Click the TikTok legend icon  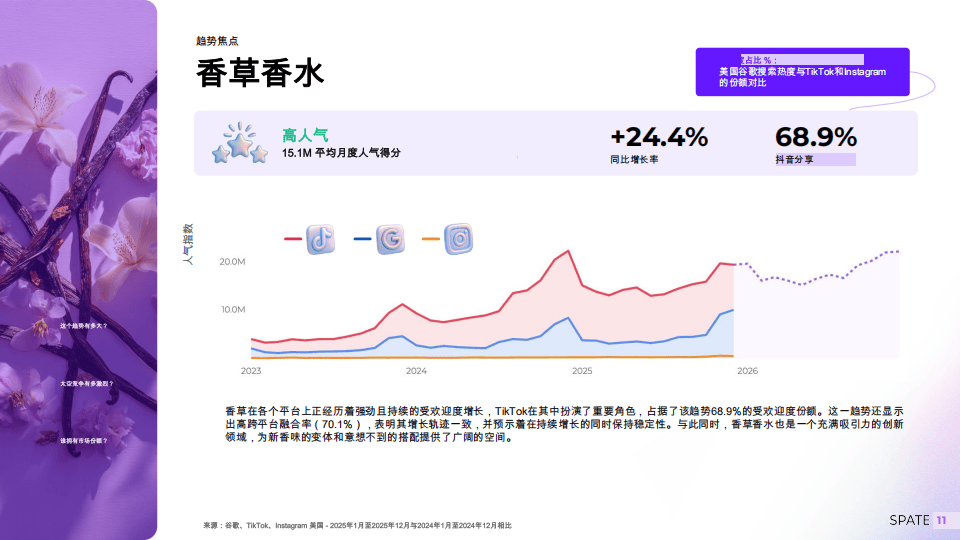(320, 239)
